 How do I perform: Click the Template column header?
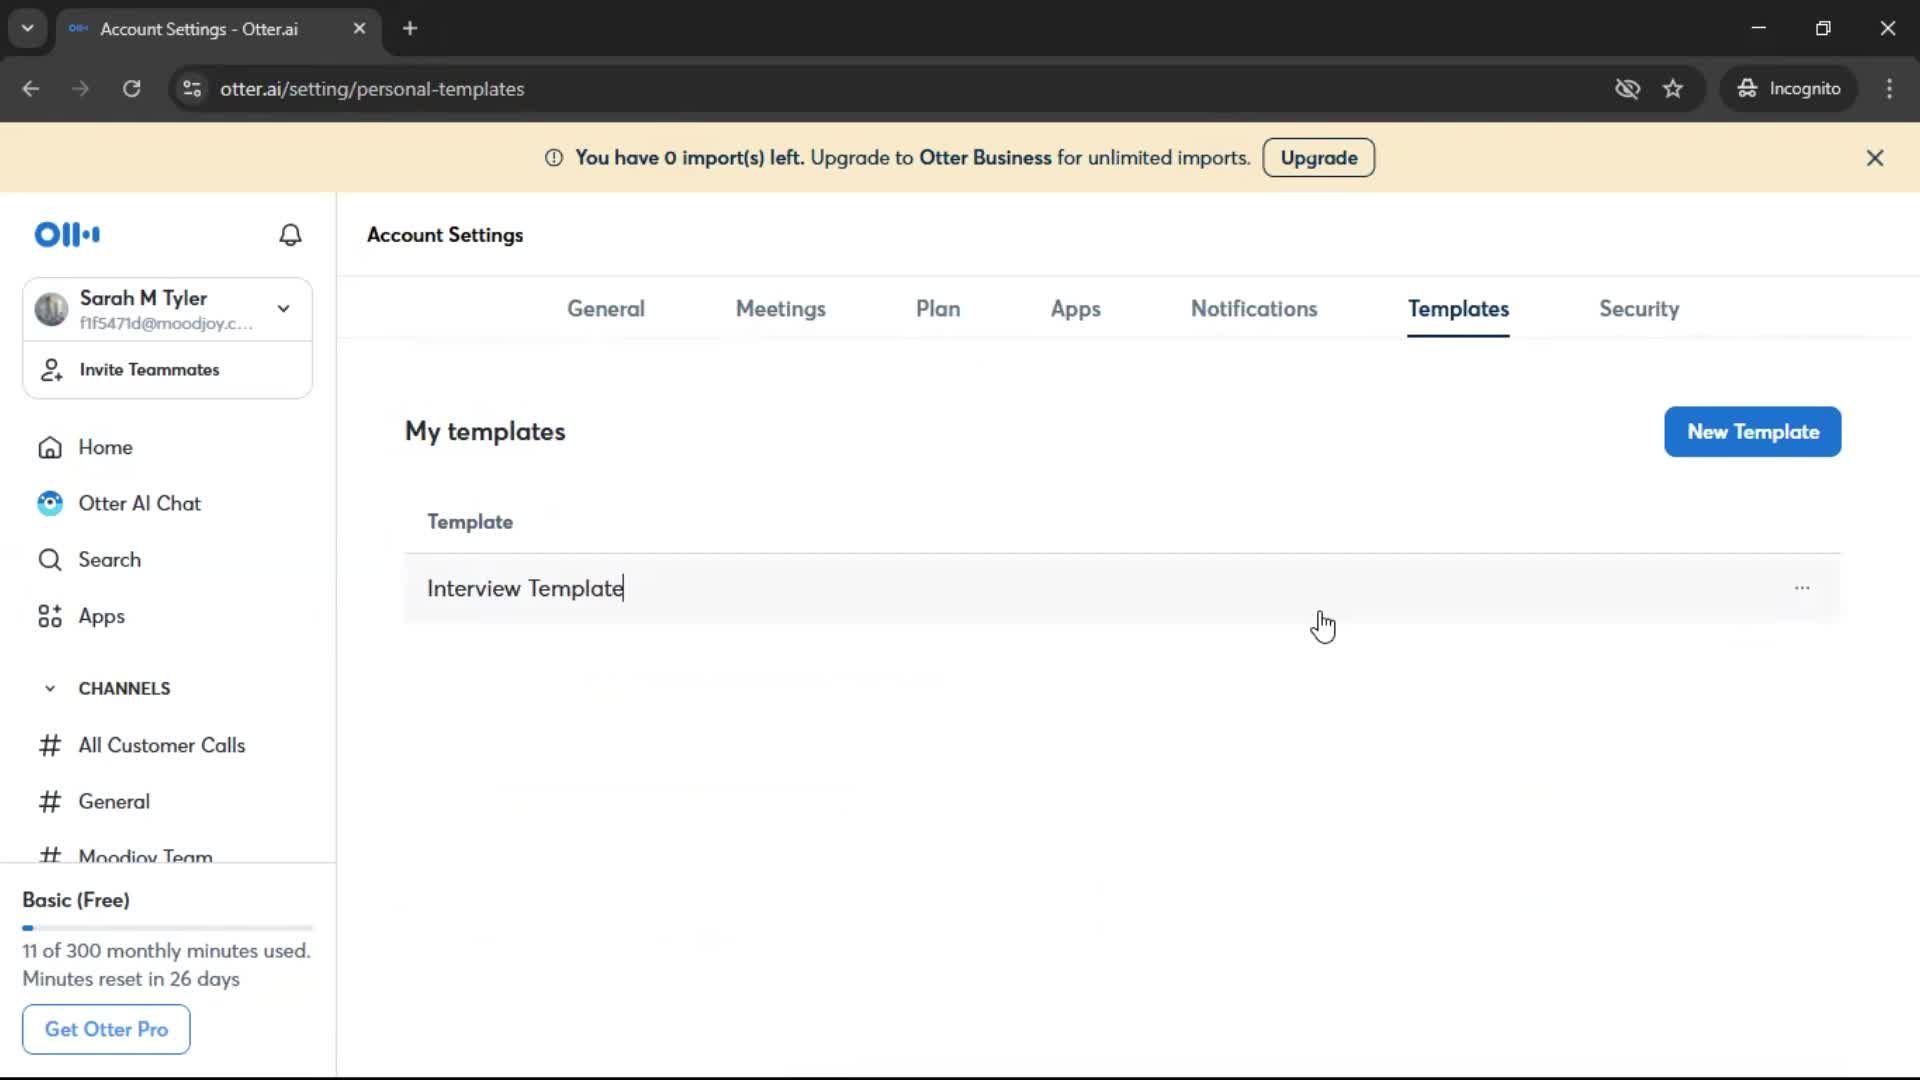(x=470, y=522)
